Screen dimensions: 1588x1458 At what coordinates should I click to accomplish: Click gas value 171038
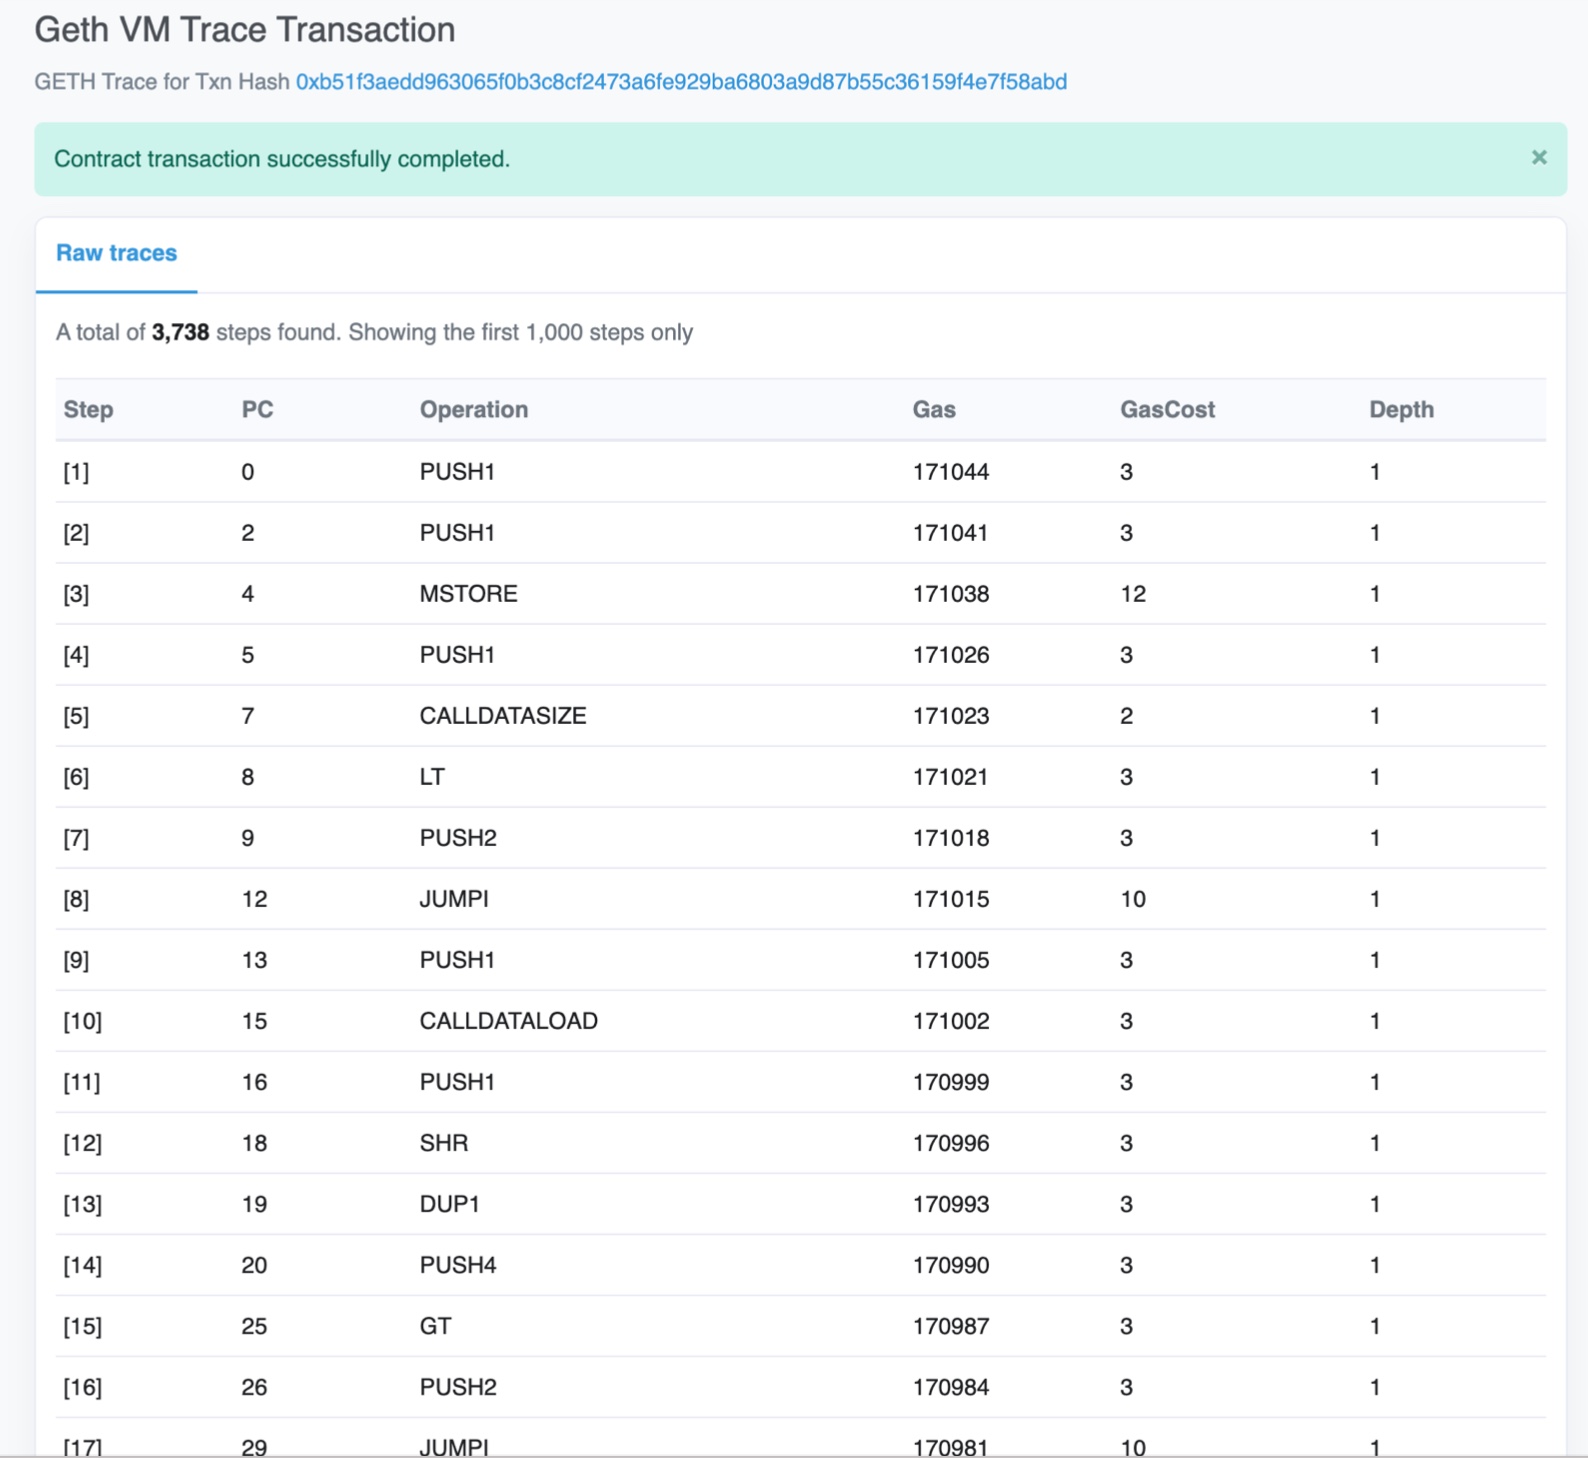click(951, 594)
